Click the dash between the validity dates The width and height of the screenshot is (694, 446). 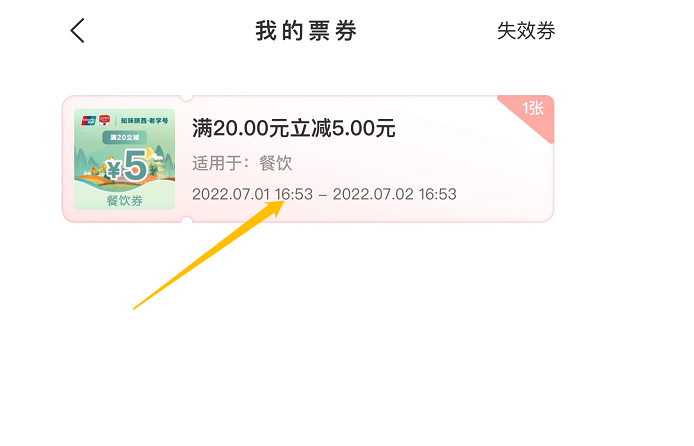click(x=323, y=195)
